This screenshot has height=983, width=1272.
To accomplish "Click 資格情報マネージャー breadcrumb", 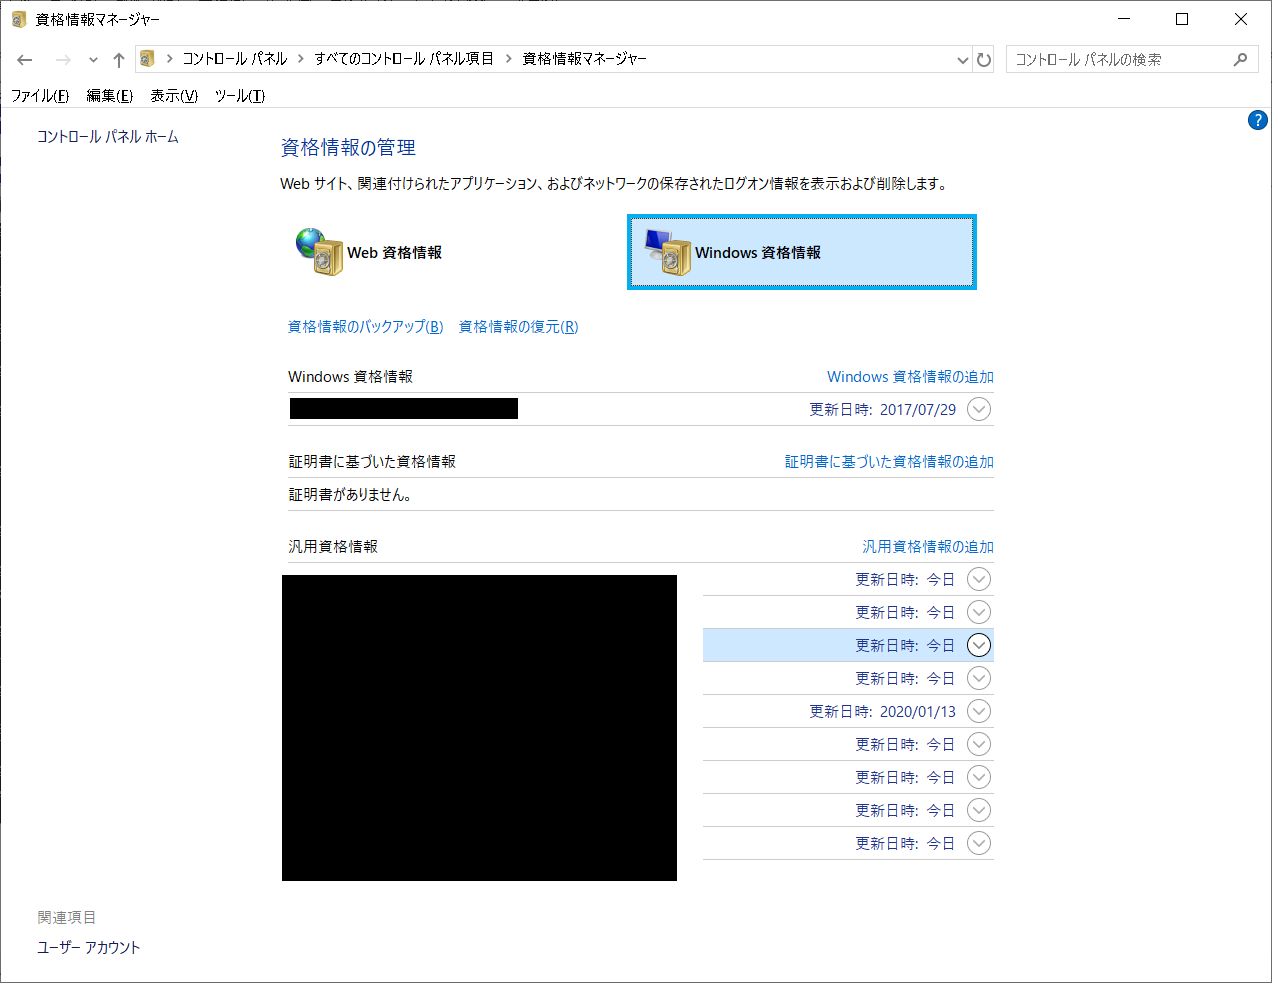I will pos(584,59).
